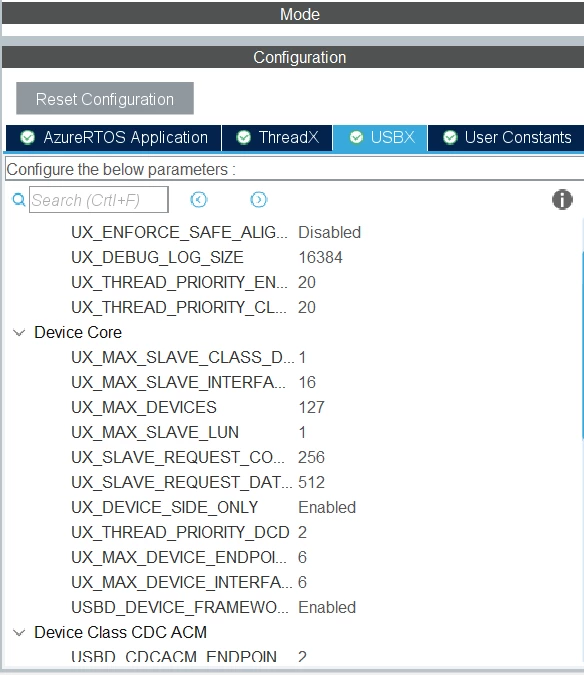Select UX_ENFORCE_SAFE_ALIG... parameter row
The image size is (584, 675).
179,232
